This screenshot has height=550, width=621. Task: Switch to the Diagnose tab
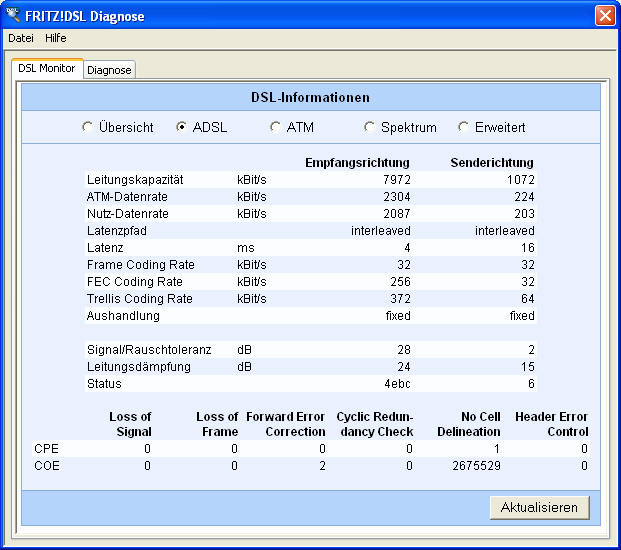coord(109,70)
